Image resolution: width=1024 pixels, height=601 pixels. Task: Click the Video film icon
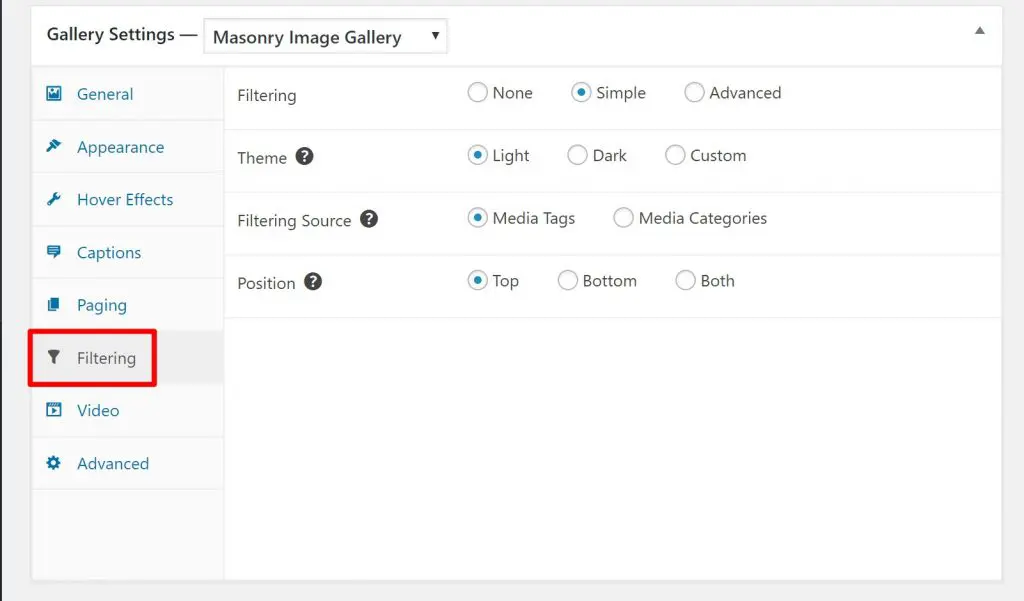tap(54, 410)
